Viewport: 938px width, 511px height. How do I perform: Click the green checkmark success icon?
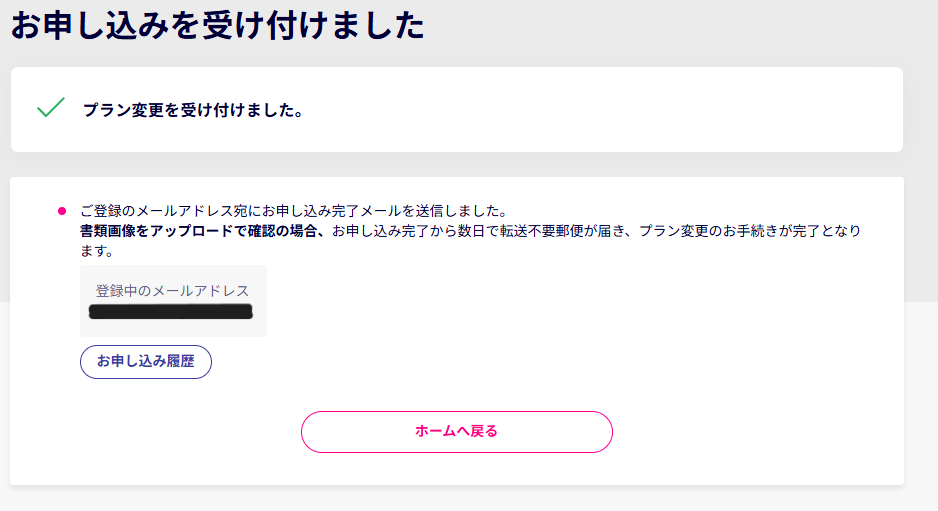50,108
